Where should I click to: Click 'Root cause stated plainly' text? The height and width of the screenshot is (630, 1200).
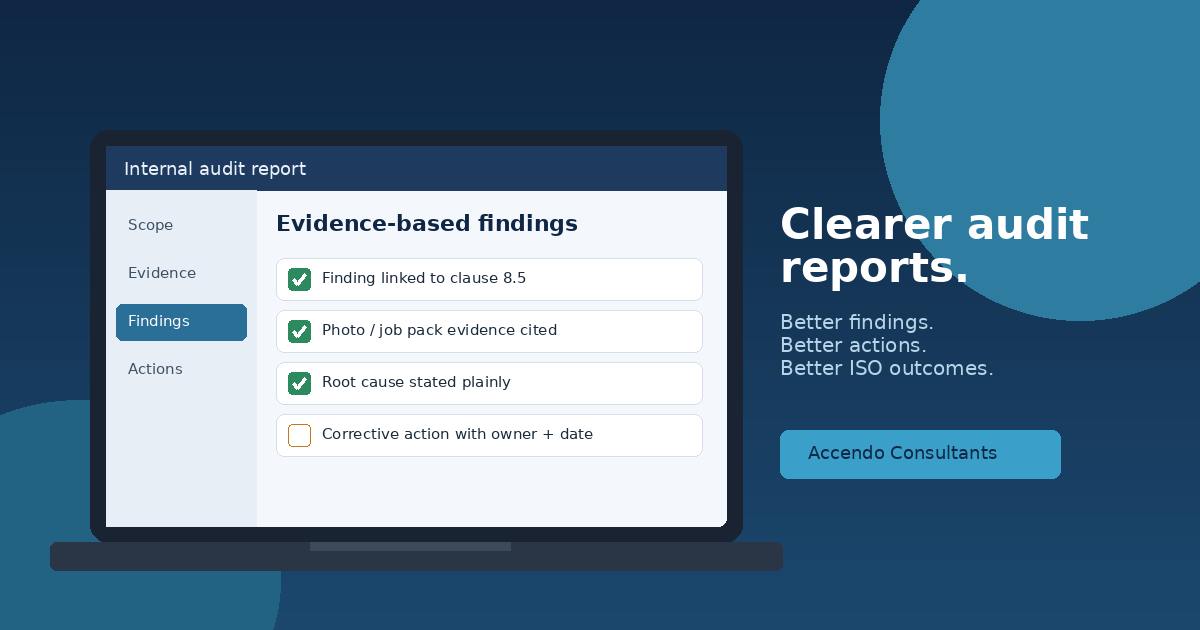pyautogui.click(x=416, y=382)
